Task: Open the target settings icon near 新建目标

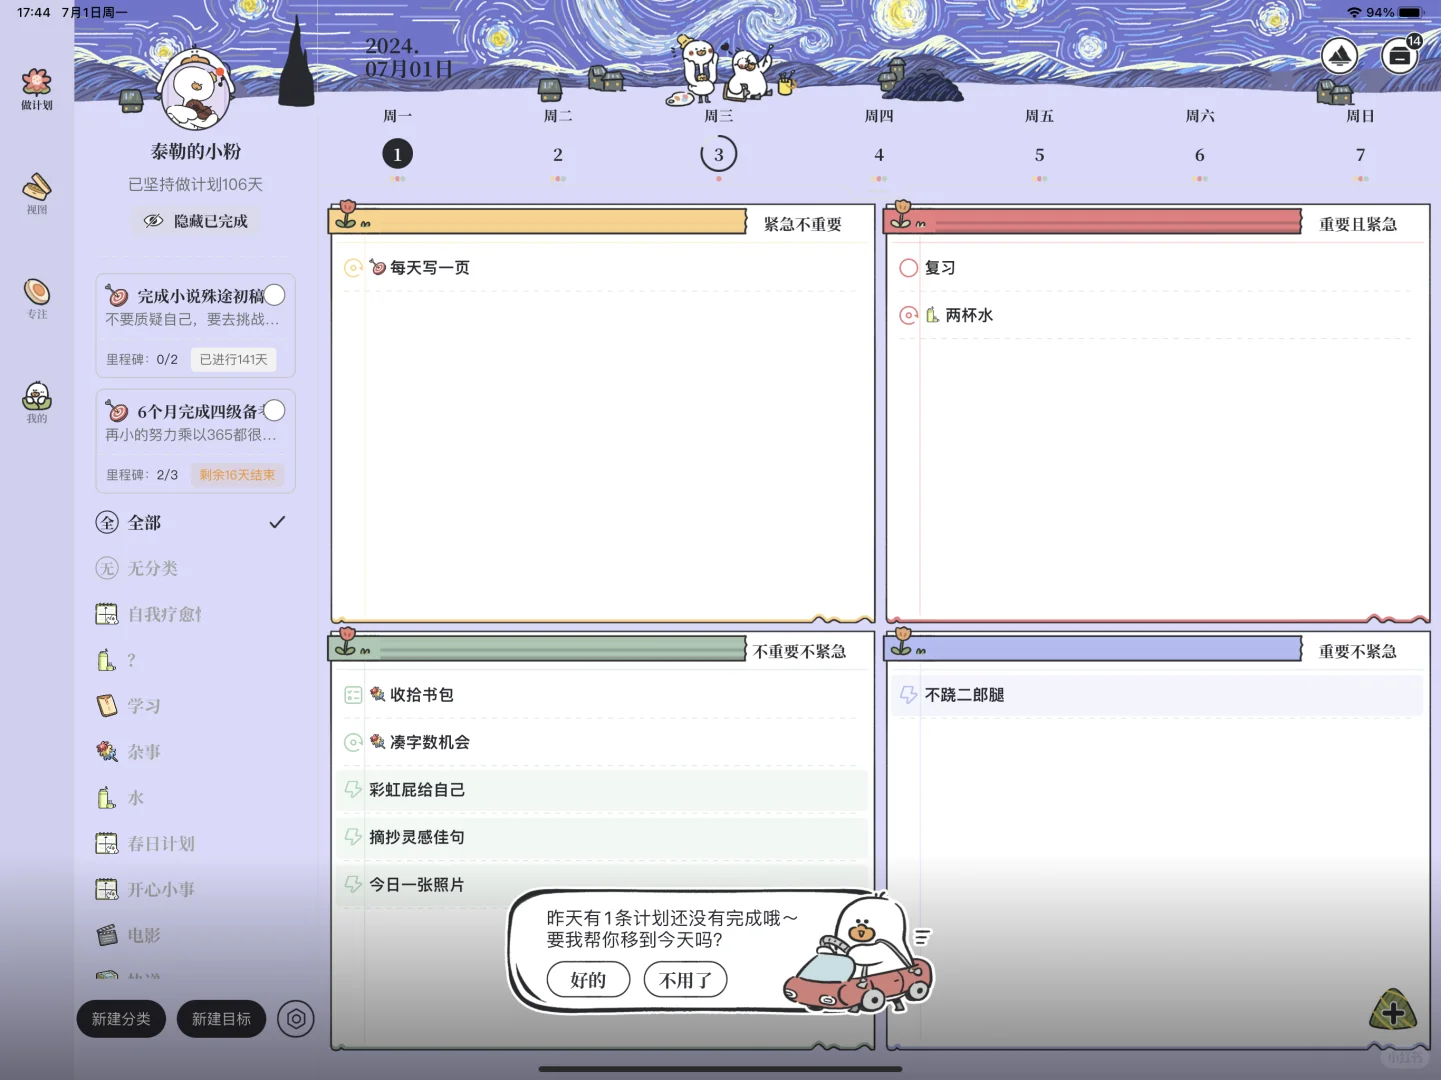Action: point(295,1018)
